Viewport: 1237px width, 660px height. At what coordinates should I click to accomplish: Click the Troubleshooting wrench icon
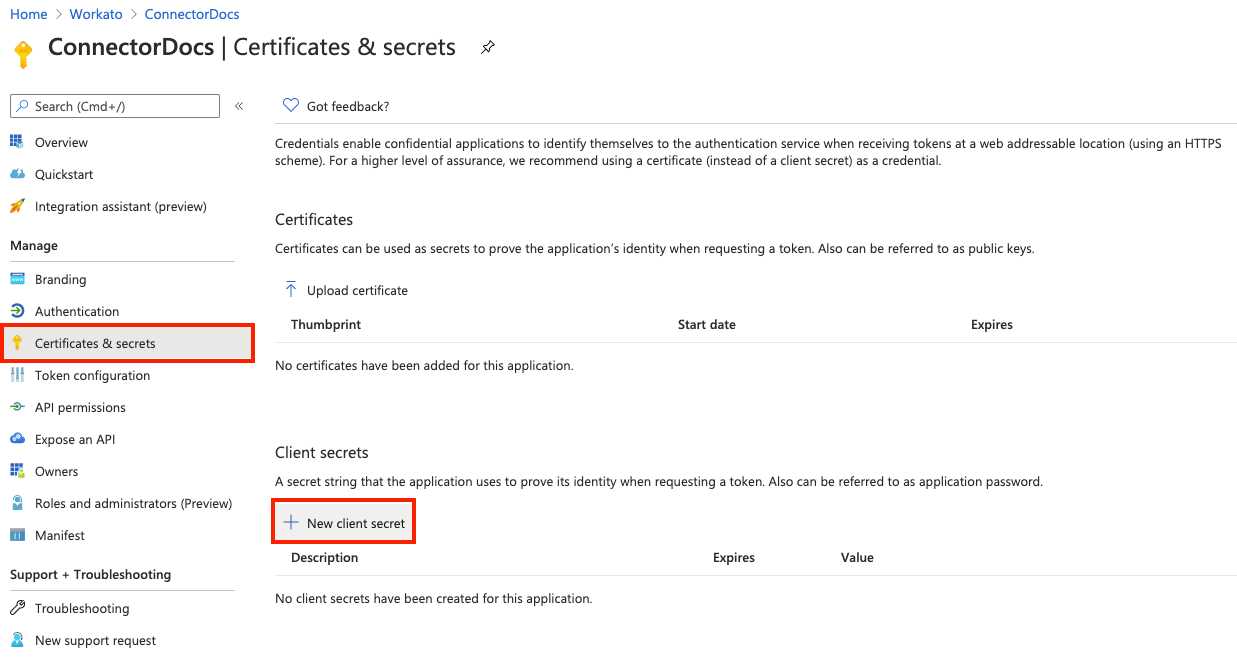tap(17, 608)
